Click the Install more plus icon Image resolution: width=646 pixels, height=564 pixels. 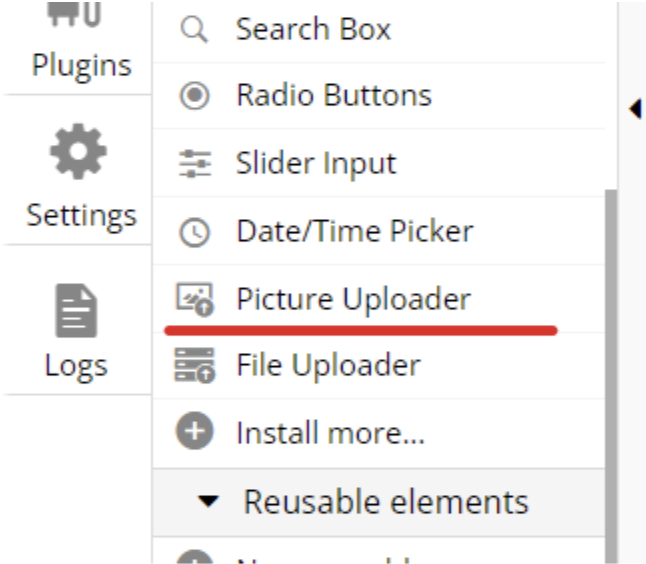pos(193,433)
